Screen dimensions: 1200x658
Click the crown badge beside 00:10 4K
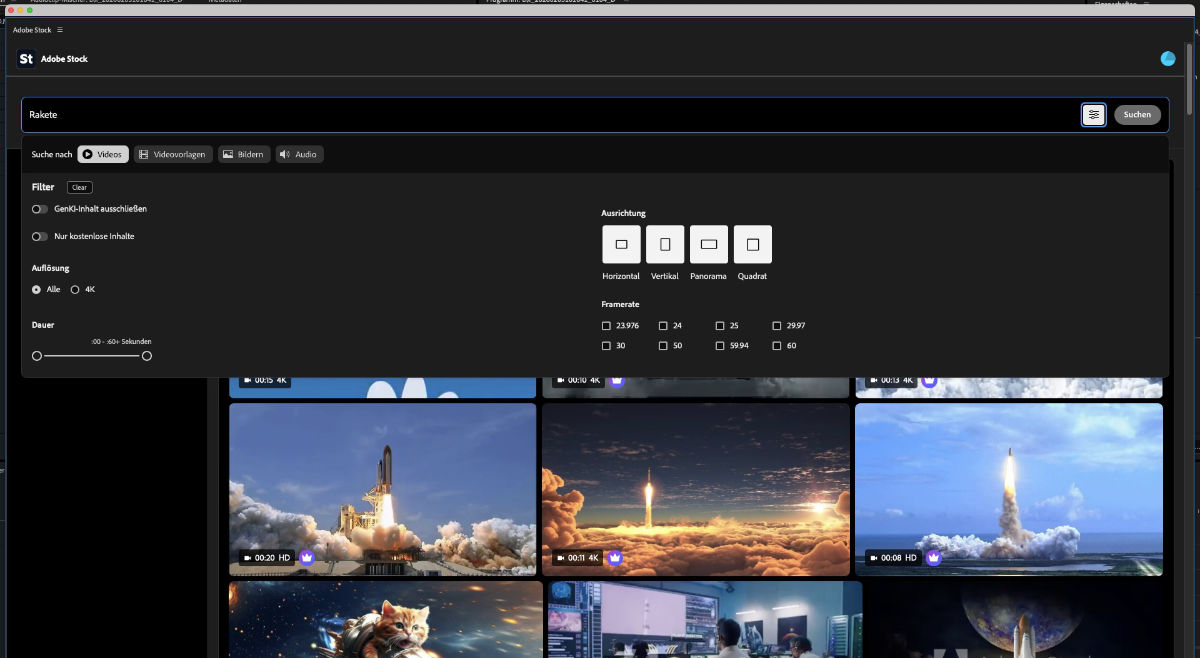[617, 380]
